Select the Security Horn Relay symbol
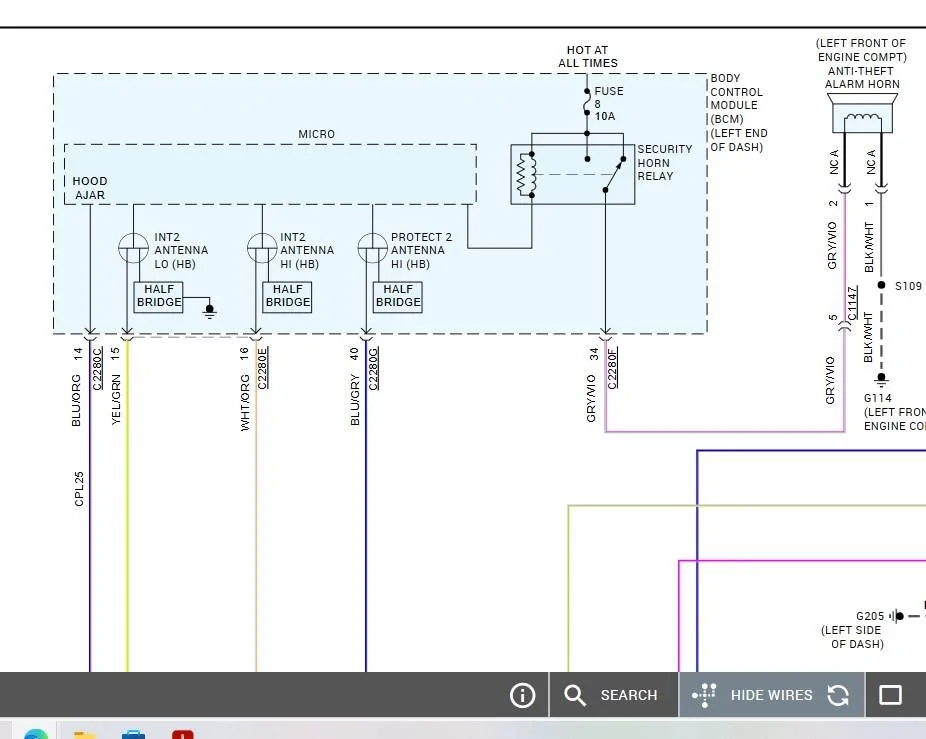 572,174
